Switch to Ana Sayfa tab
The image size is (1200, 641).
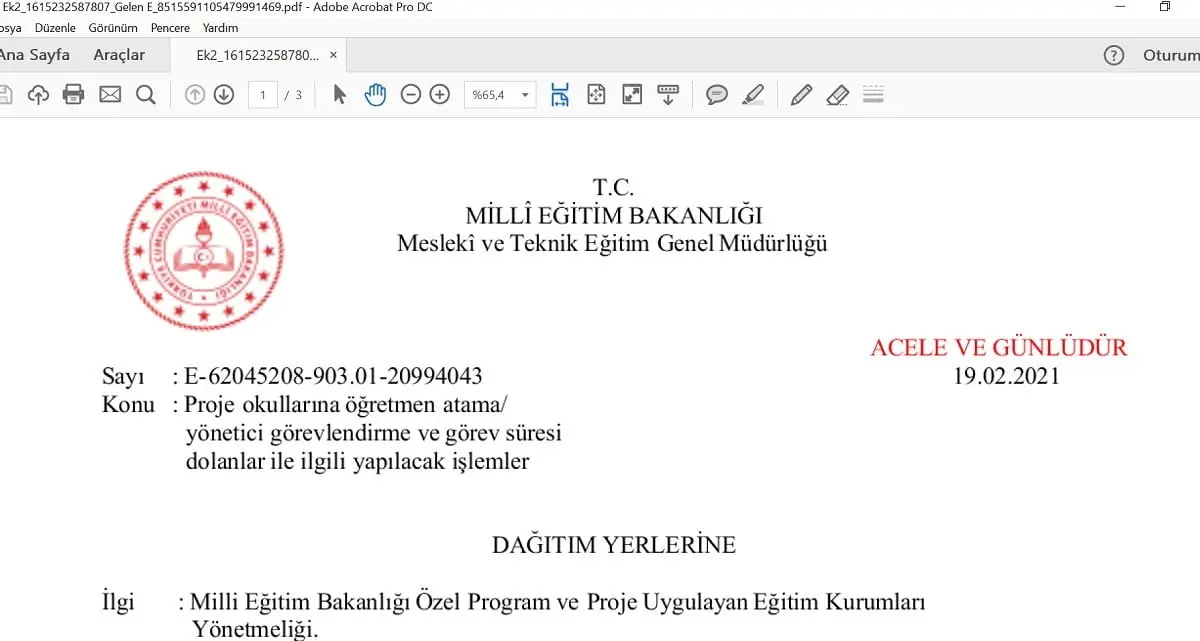pos(35,55)
